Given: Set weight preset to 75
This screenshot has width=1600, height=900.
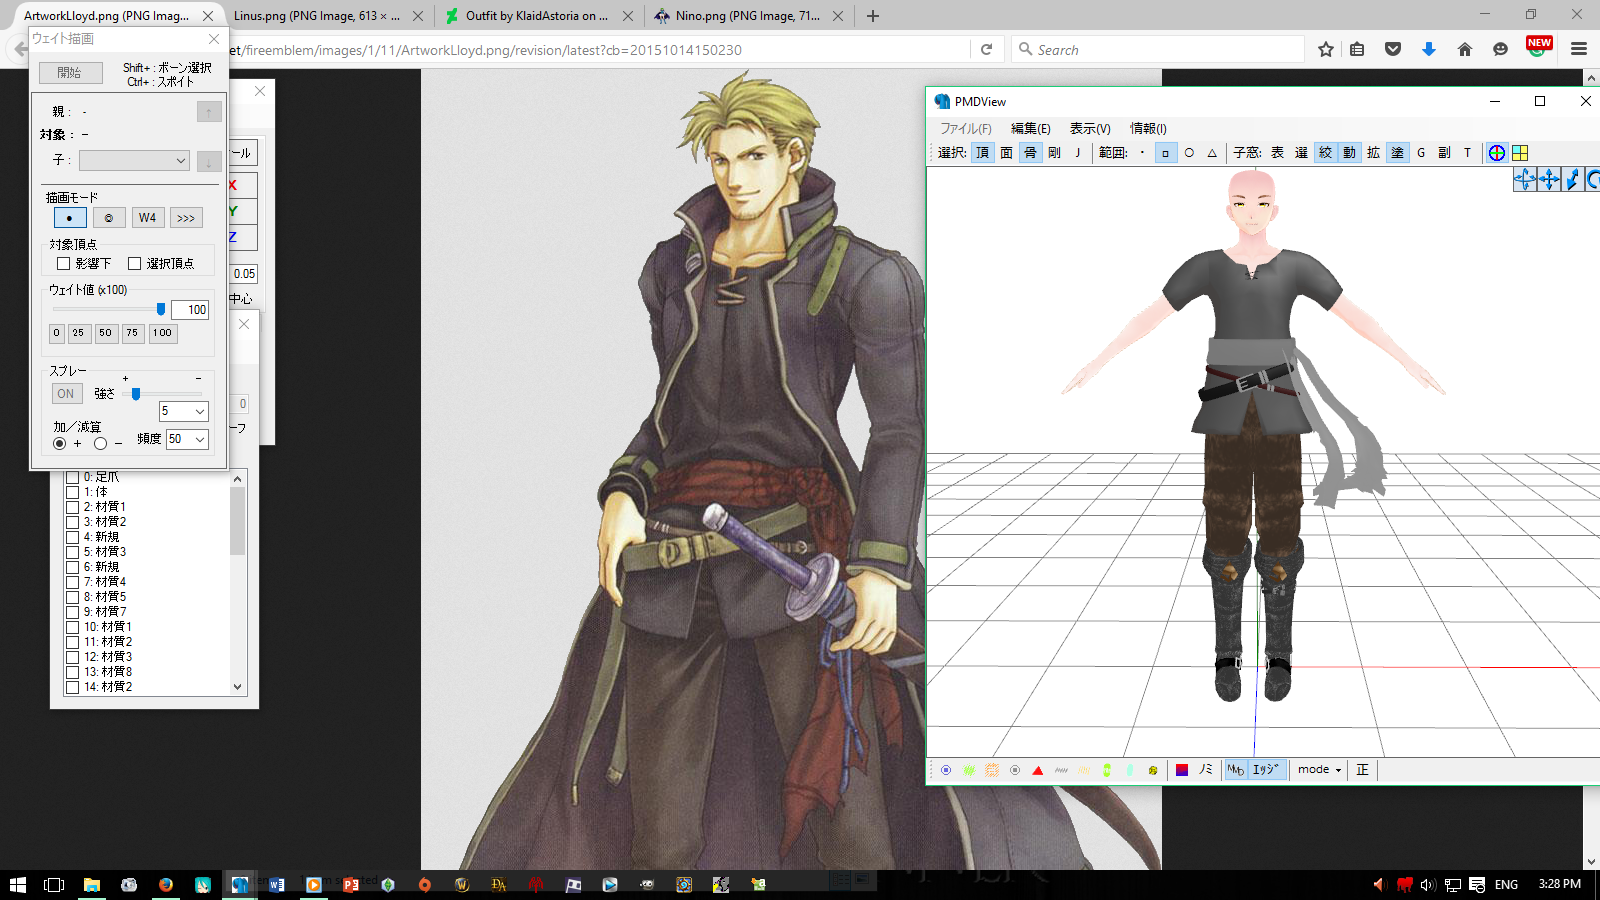Looking at the screenshot, I should tap(132, 333).
